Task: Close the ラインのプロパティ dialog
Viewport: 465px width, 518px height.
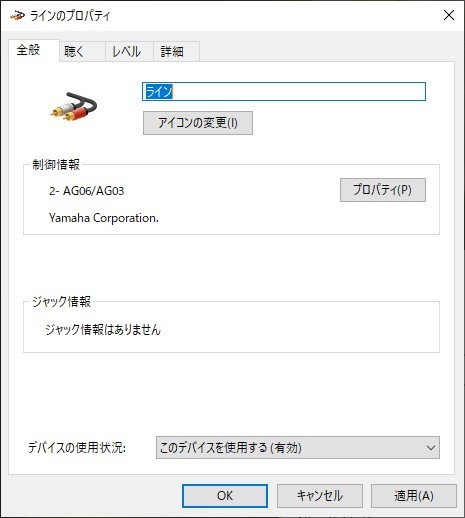Action: click(449, 15)
